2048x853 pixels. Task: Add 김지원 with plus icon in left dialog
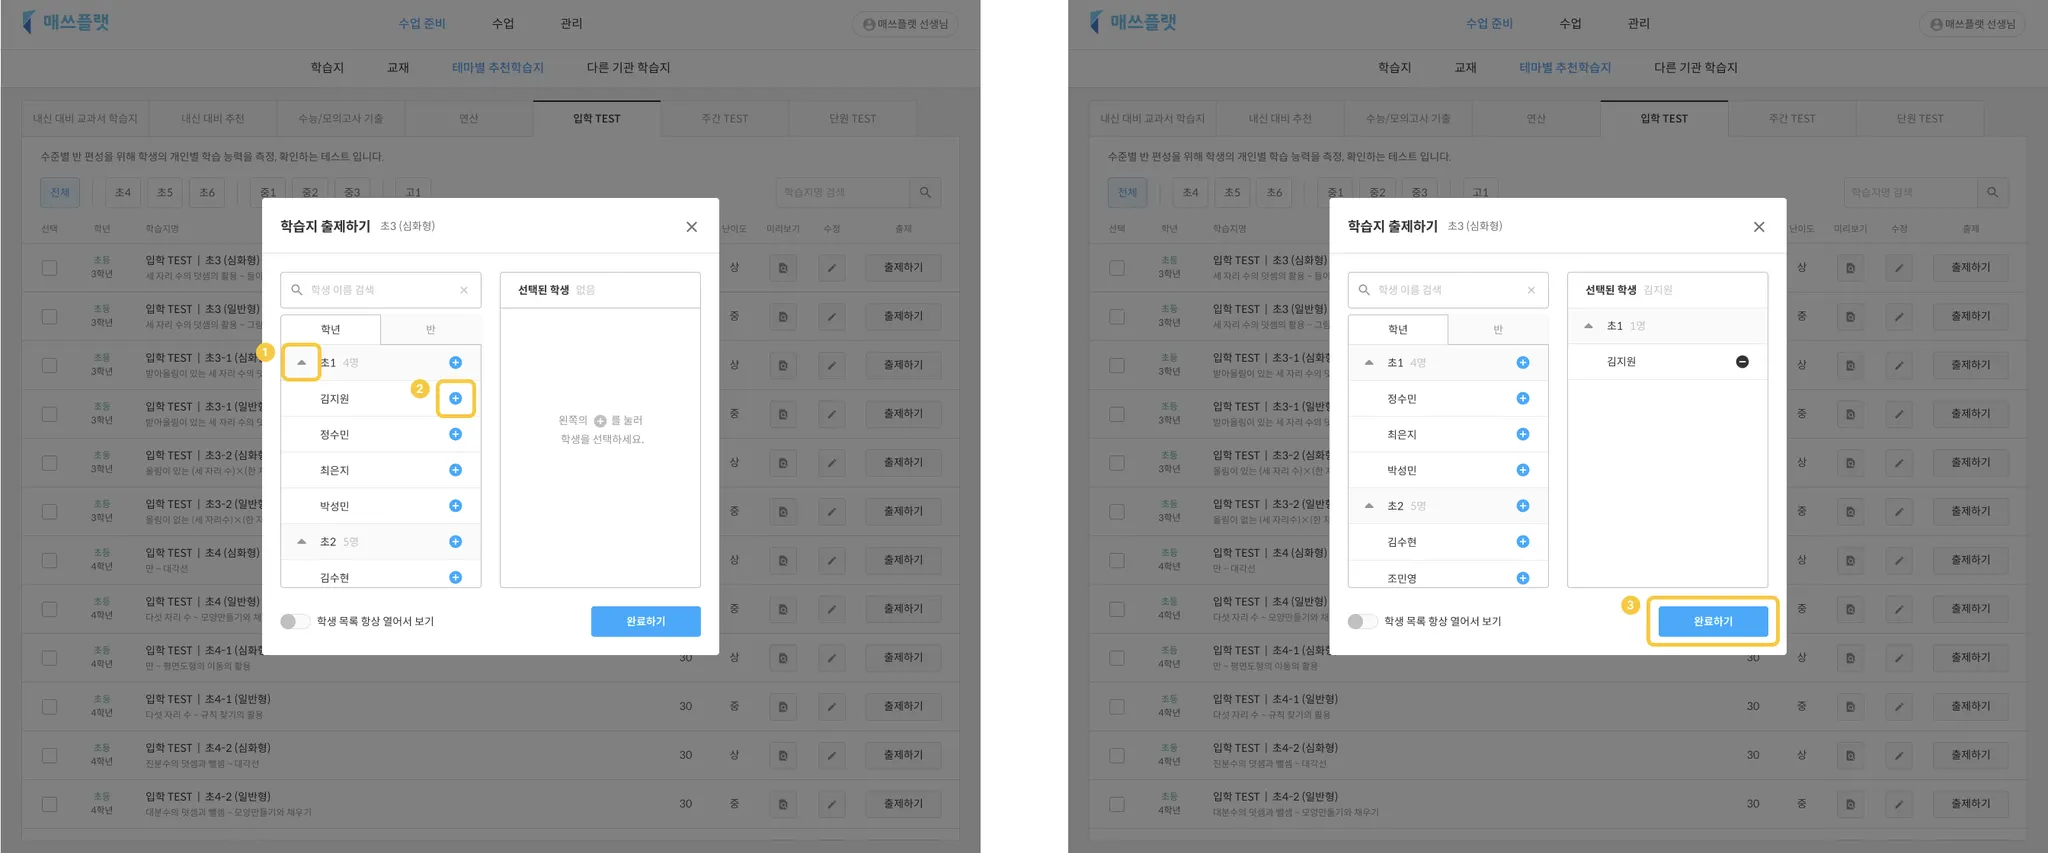[455, 398]
